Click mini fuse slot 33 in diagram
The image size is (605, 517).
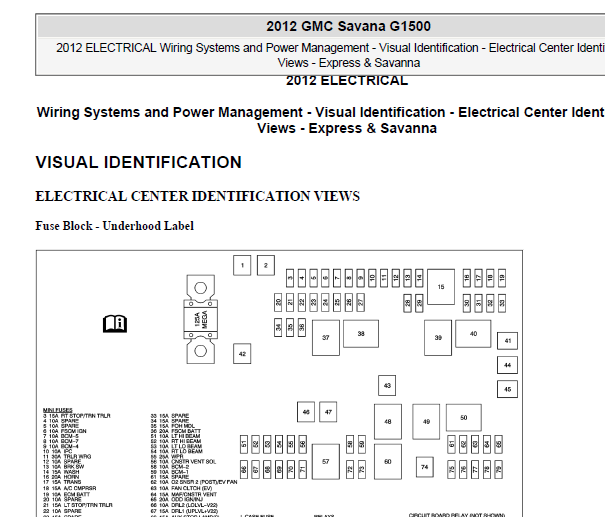502,303
